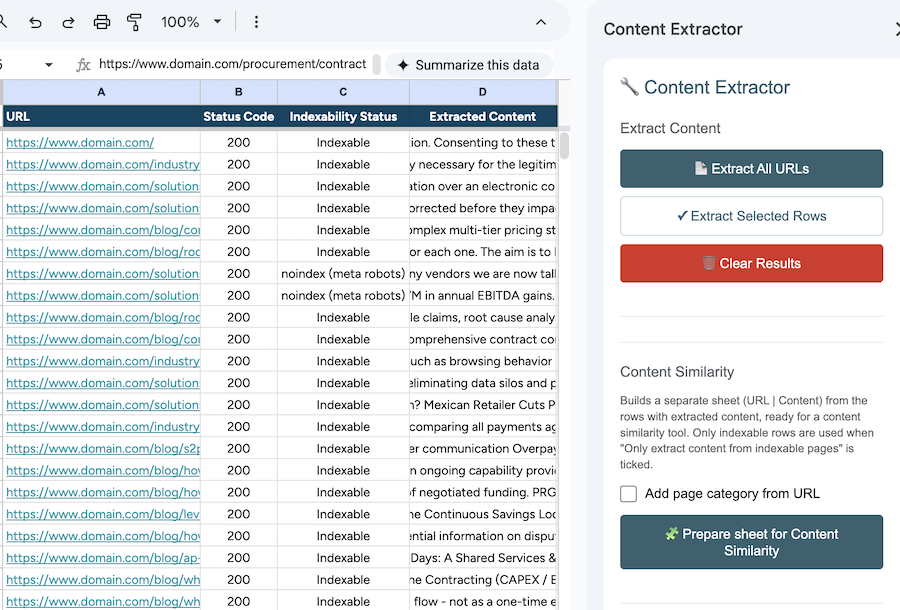Viewport: 900px width, 610px height.
Task: Select cell '? Mexican Retailer Cuts P'
Action: click(483, 405)
